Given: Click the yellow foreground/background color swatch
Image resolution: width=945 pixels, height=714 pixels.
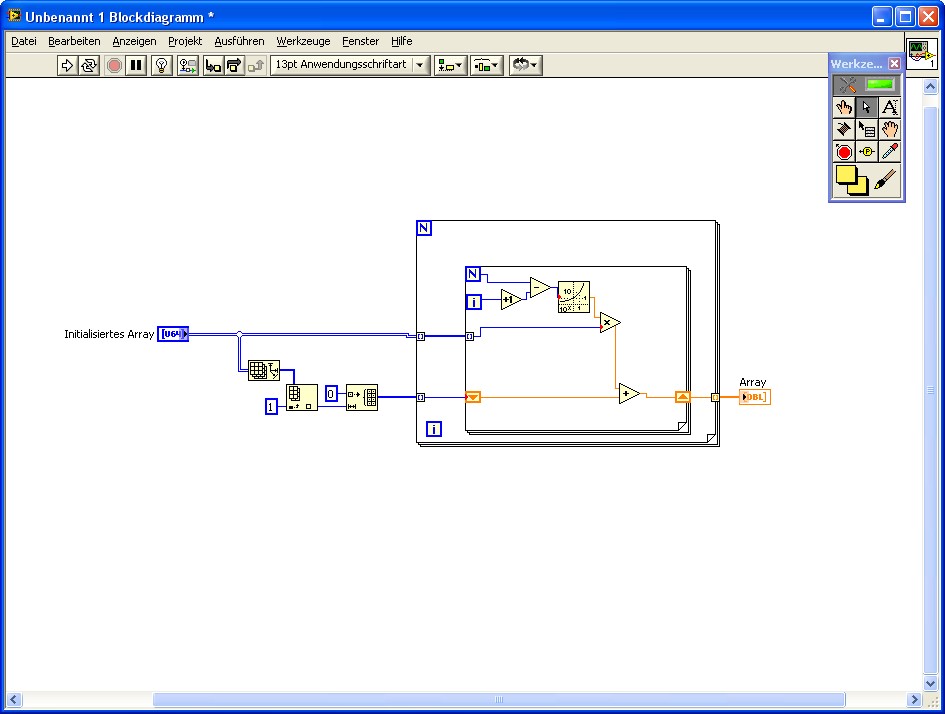Looking at the screenshot, I should 852,180.
